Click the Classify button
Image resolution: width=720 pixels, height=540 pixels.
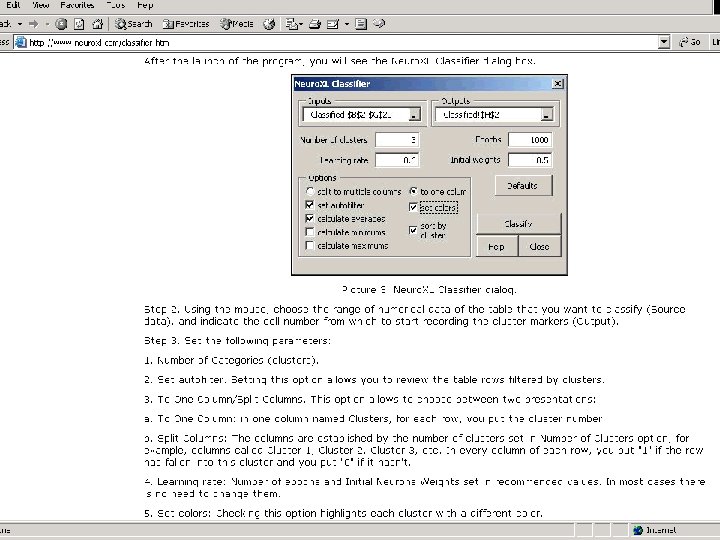click(x=519, y=224)
